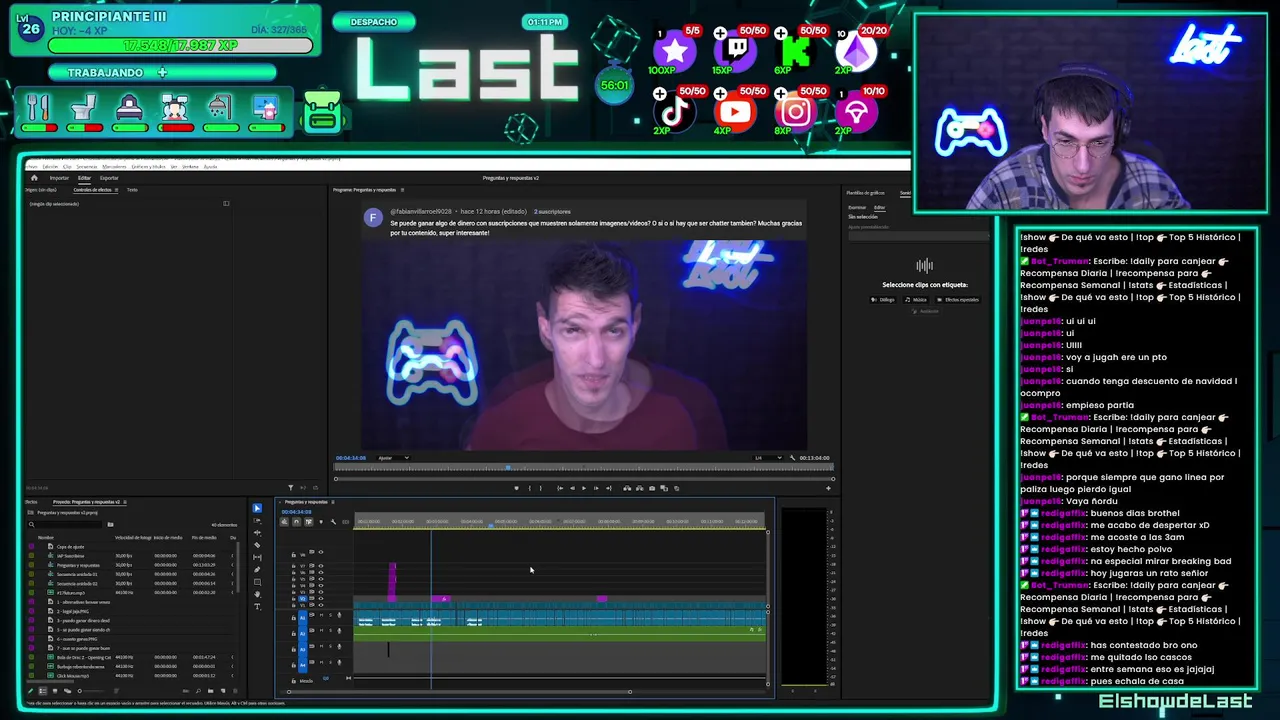1280x720 pixels.
Task: Switch Project panel to Icon view
Action: click(55, 691)
